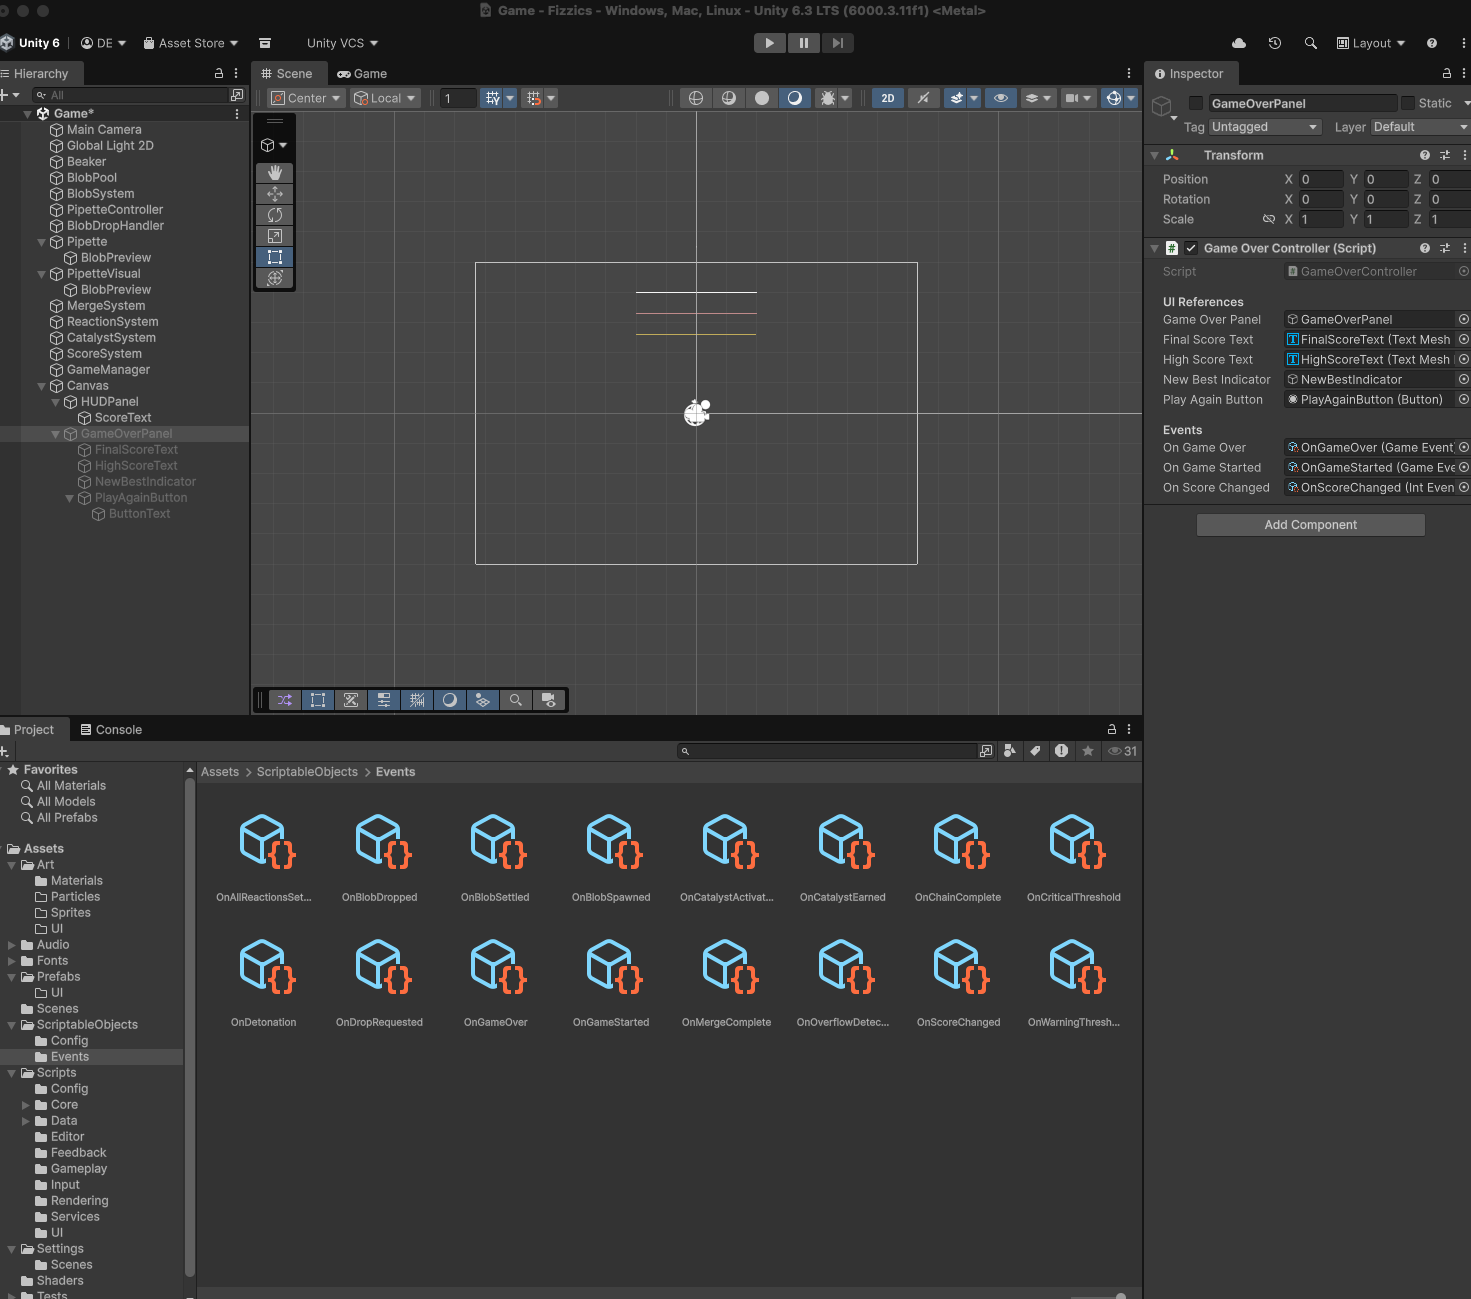Viewport: 1471px width, 1299px height.
Task: Click the Pause button in top toolbar
Action: (803, 43)
